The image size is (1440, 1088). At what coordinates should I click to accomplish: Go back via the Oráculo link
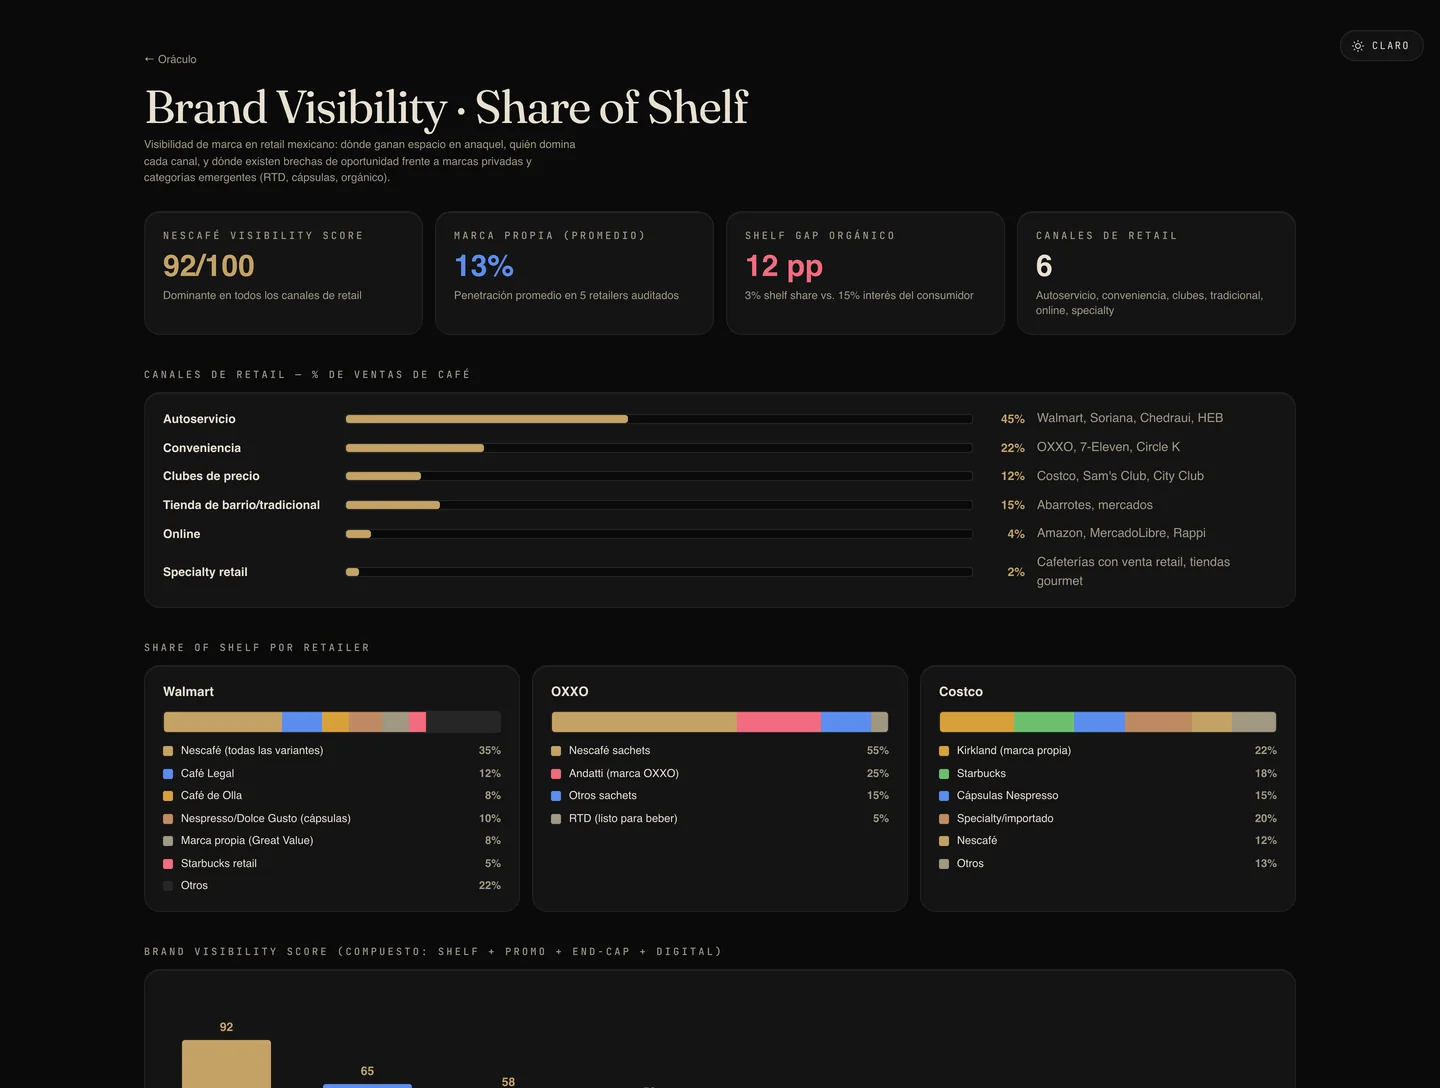pos(170,59)
